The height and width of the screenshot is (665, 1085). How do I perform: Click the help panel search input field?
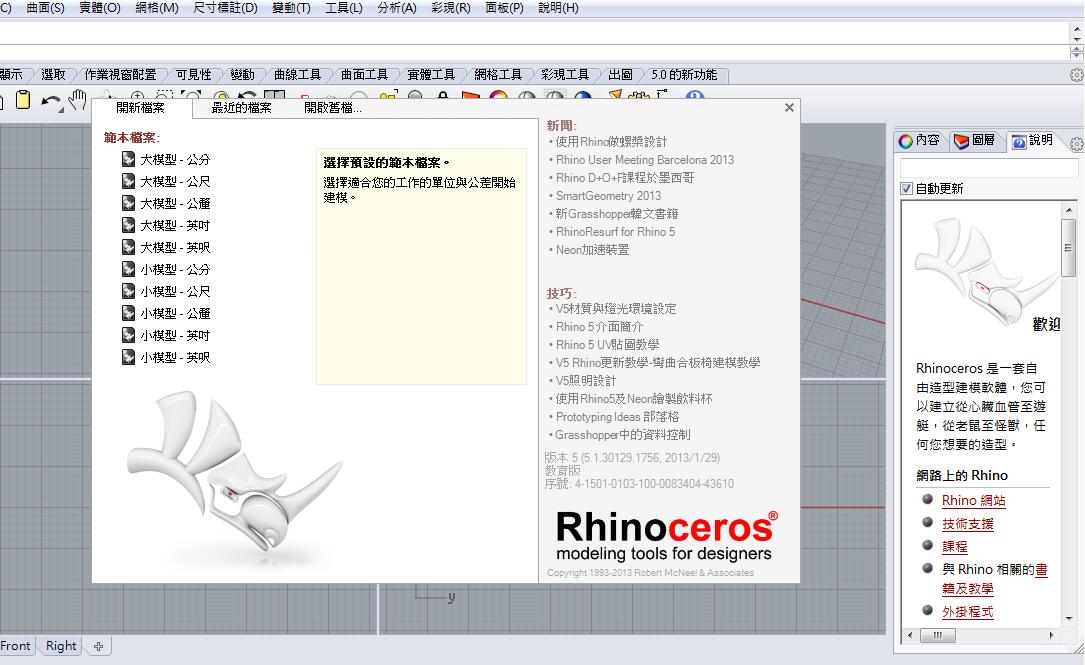989,167
